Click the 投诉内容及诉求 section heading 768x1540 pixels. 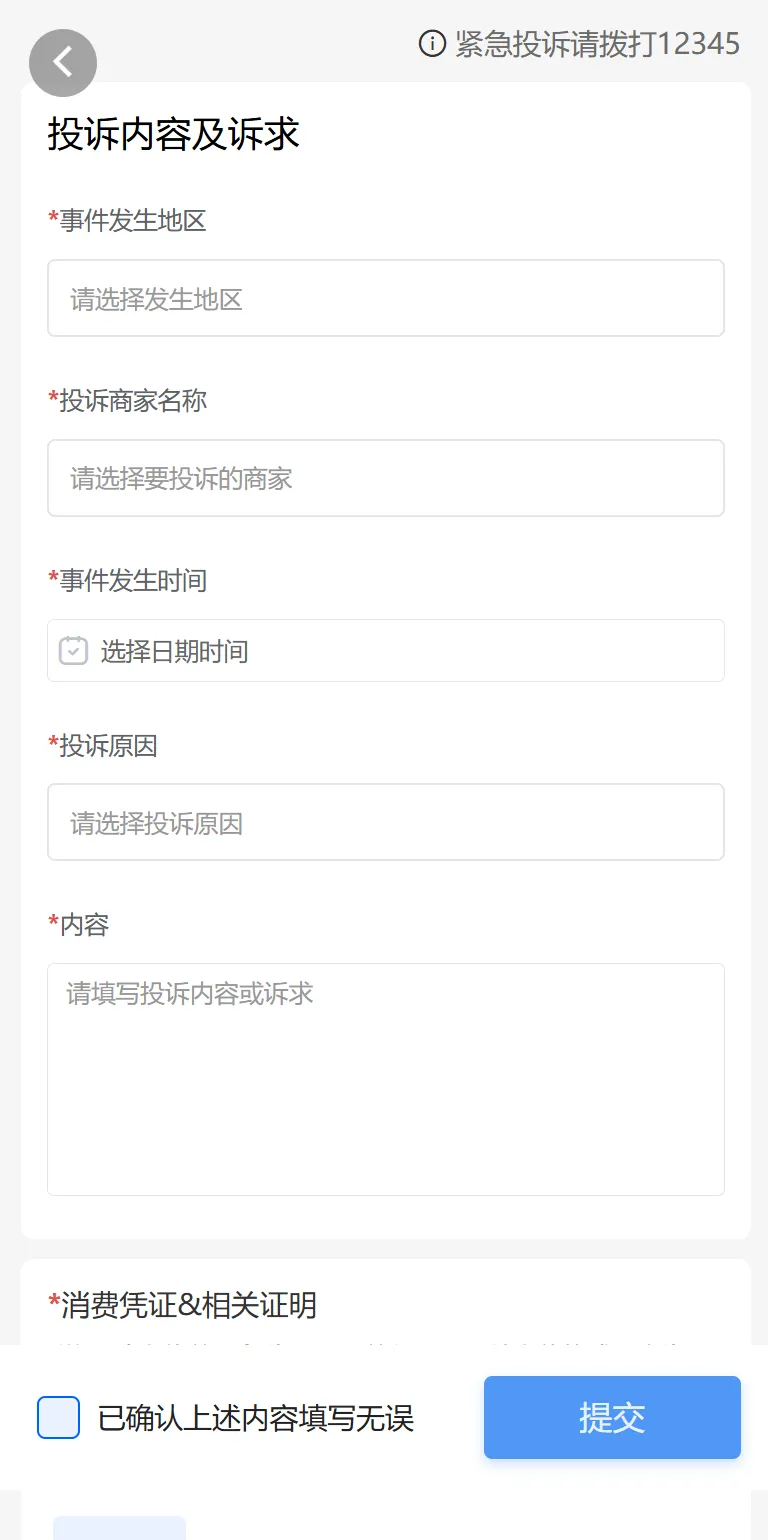click(174, 135)
